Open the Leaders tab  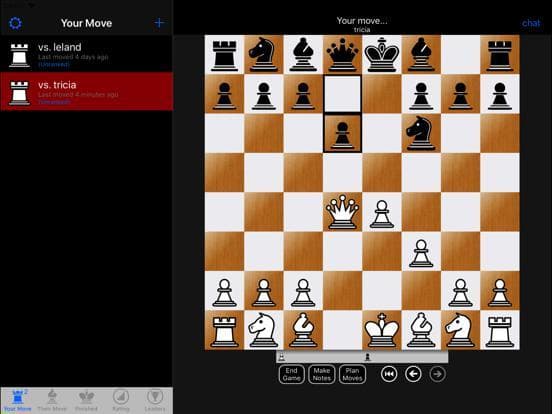[x=155, y=401]
